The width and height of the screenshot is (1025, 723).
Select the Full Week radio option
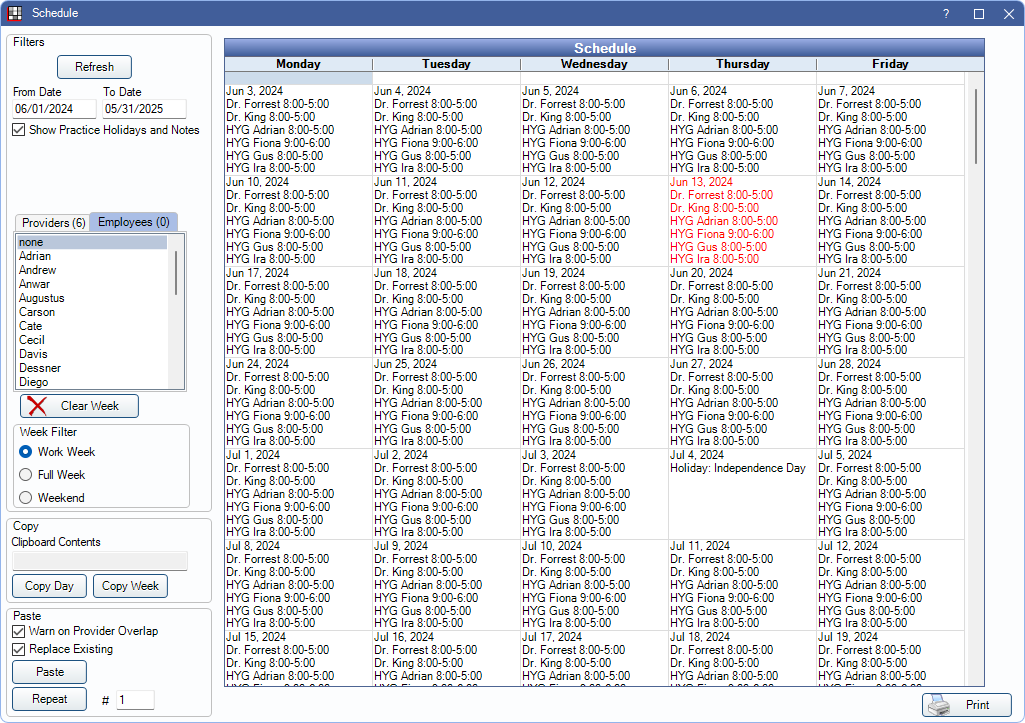pos(26,475)
